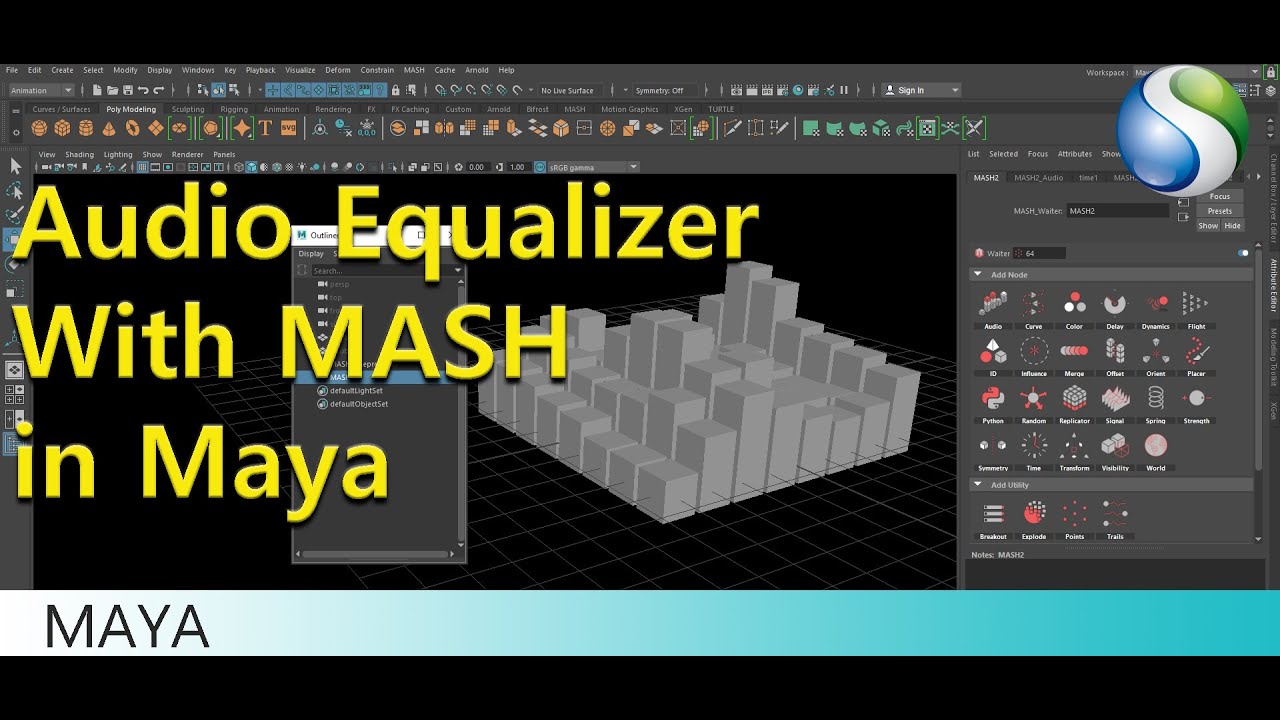Open the viewport Renderer menu
Image resolution: width=1280 pixels, height=720 pixels.
click(x=188, y=155)
